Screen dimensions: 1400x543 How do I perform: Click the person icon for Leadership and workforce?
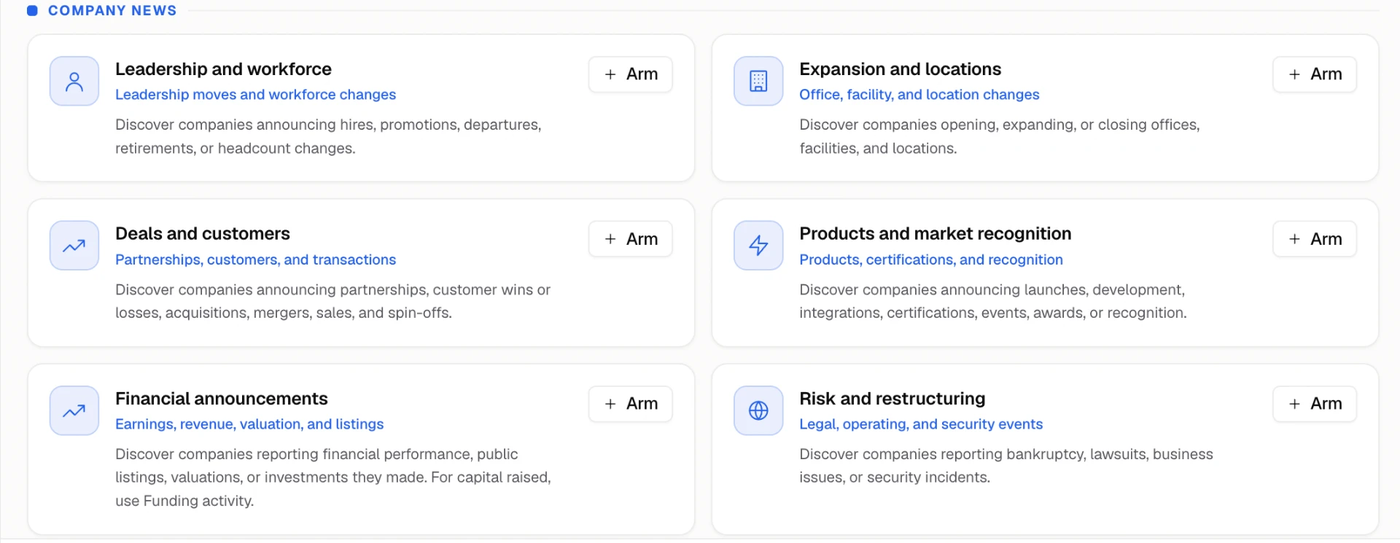pyautogui.click(x=74, y=81)
